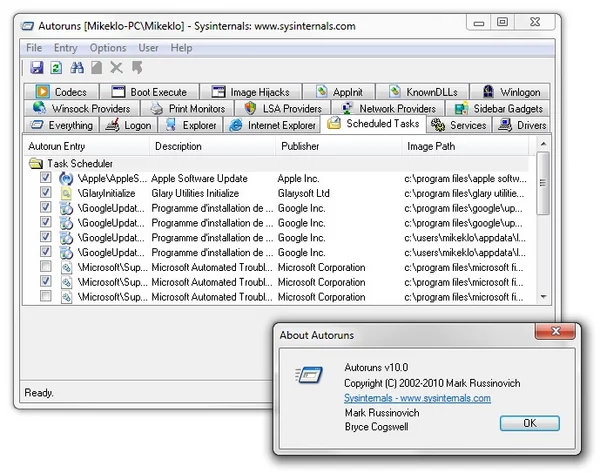The width and height of the screenshot is (600, 473).
Task: Select the Print Monitors tab
Action: [x=187, y=108]
